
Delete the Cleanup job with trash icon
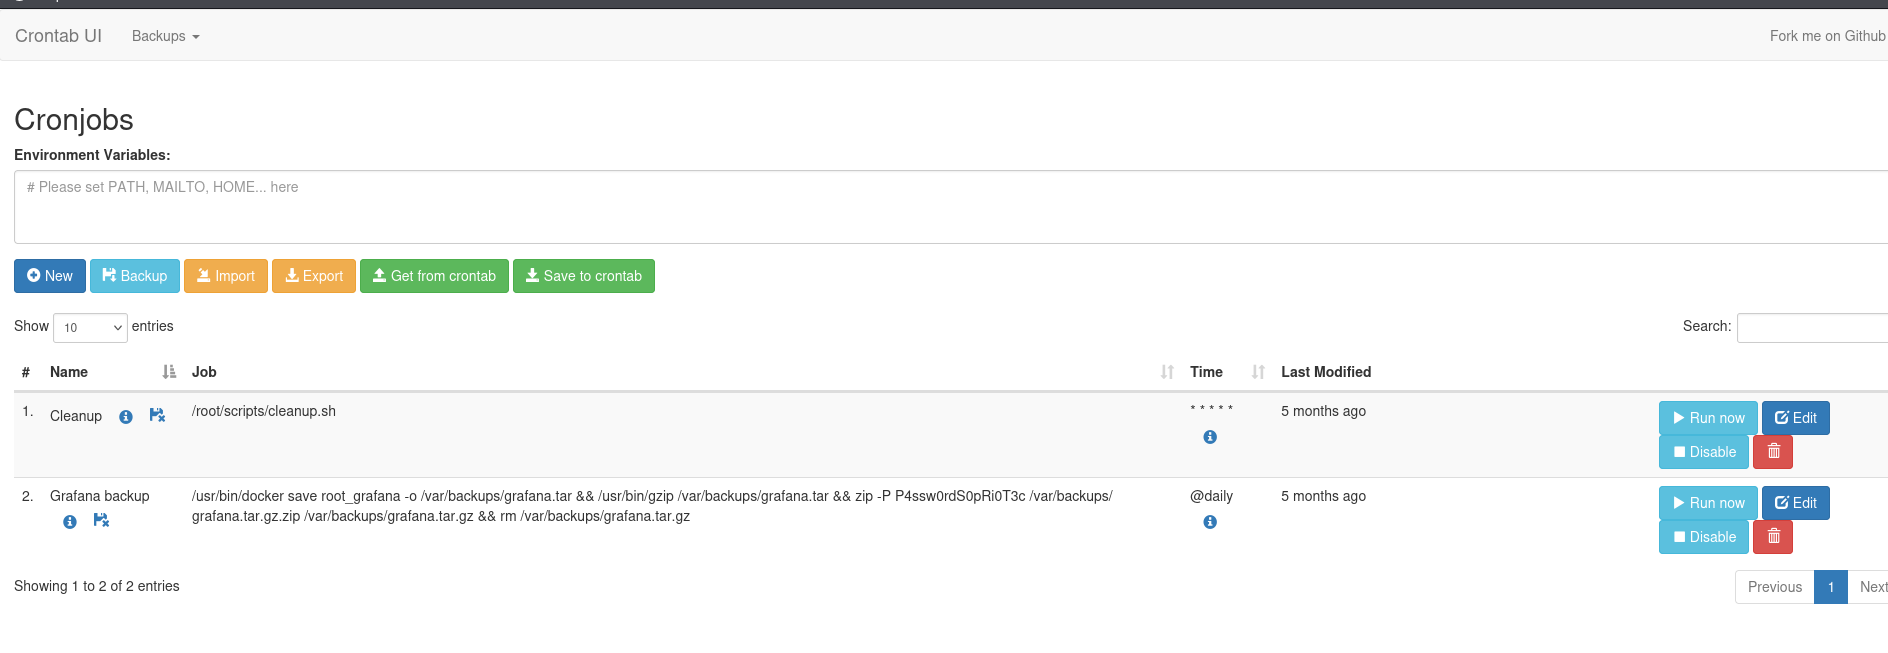point(1773,452)
